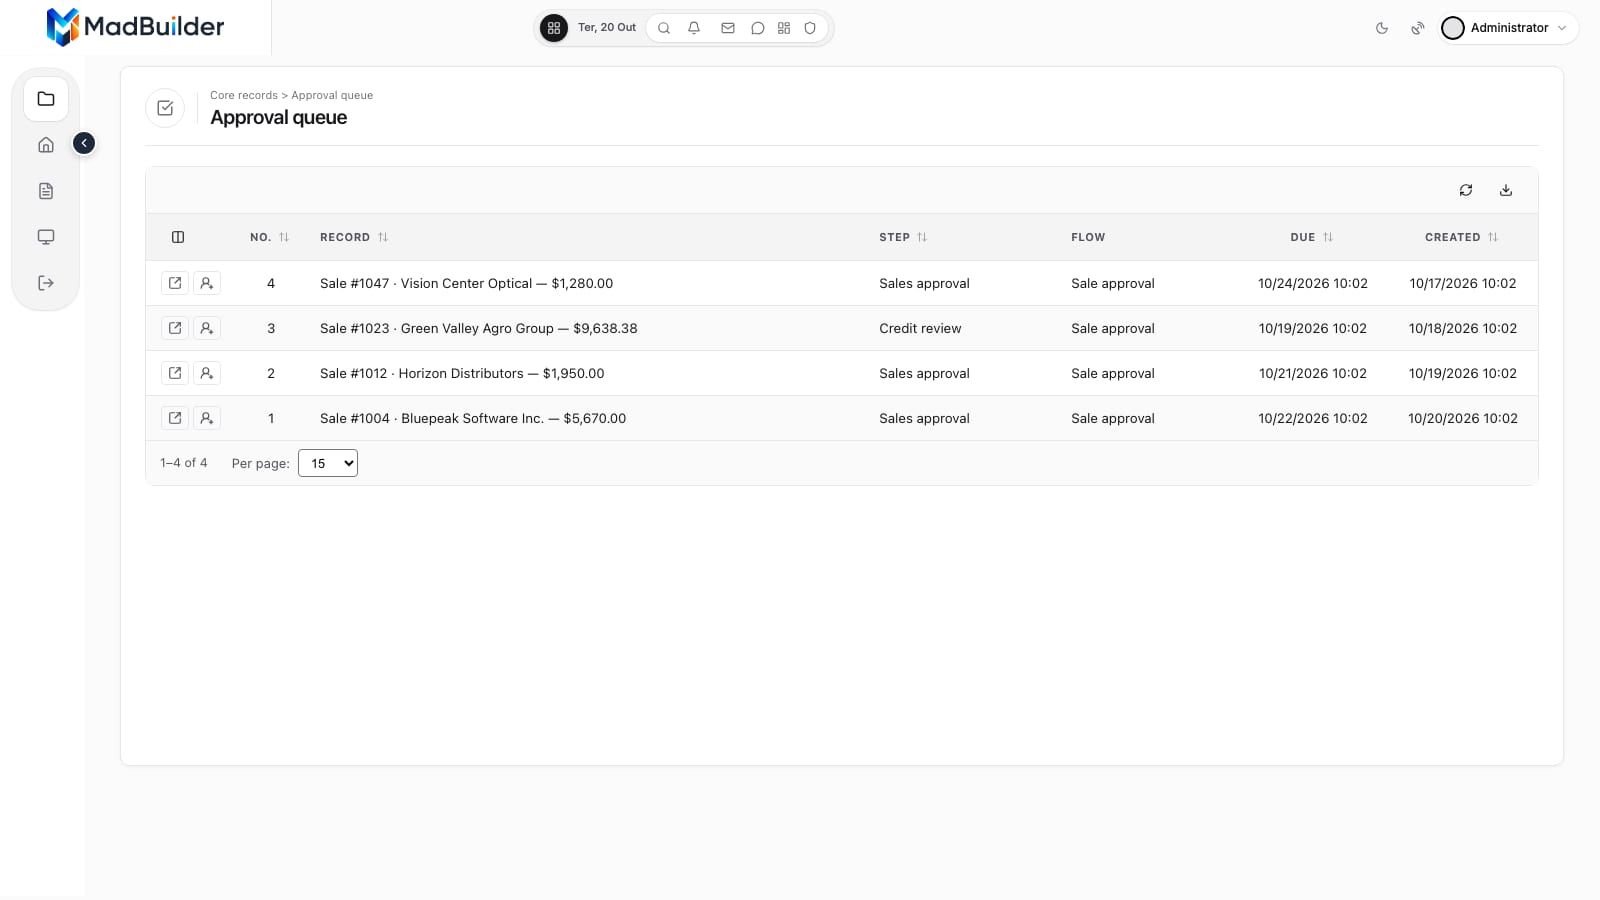Open the per page dropdown showing 15

coord(328,463)
